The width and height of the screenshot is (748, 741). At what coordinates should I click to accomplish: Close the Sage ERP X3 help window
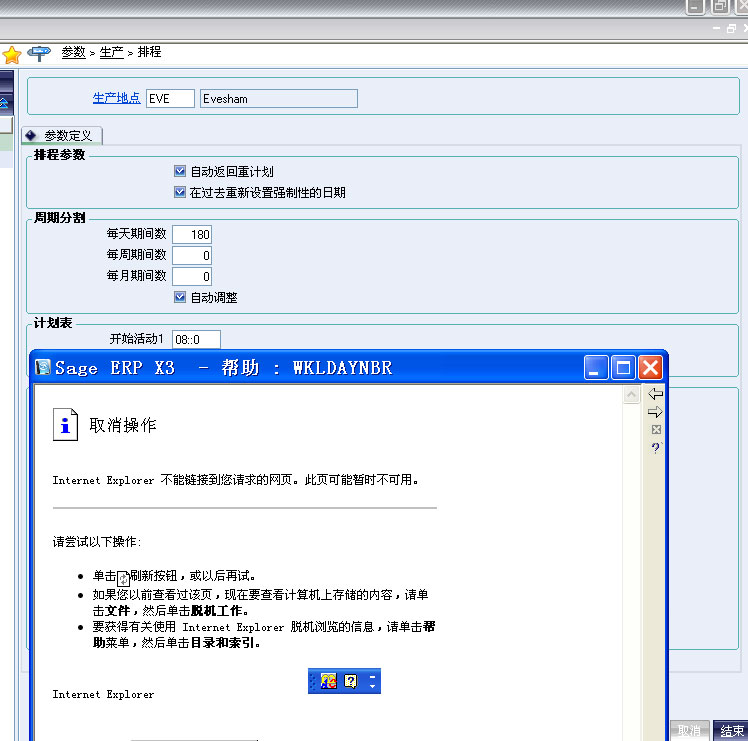coord(650,367)
